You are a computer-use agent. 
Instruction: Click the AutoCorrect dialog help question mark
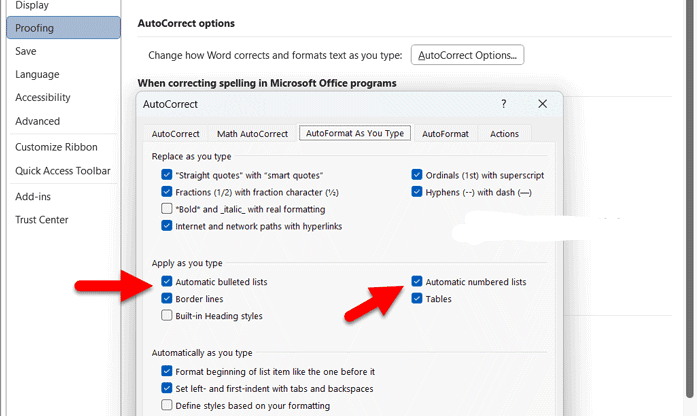point(503,103)
